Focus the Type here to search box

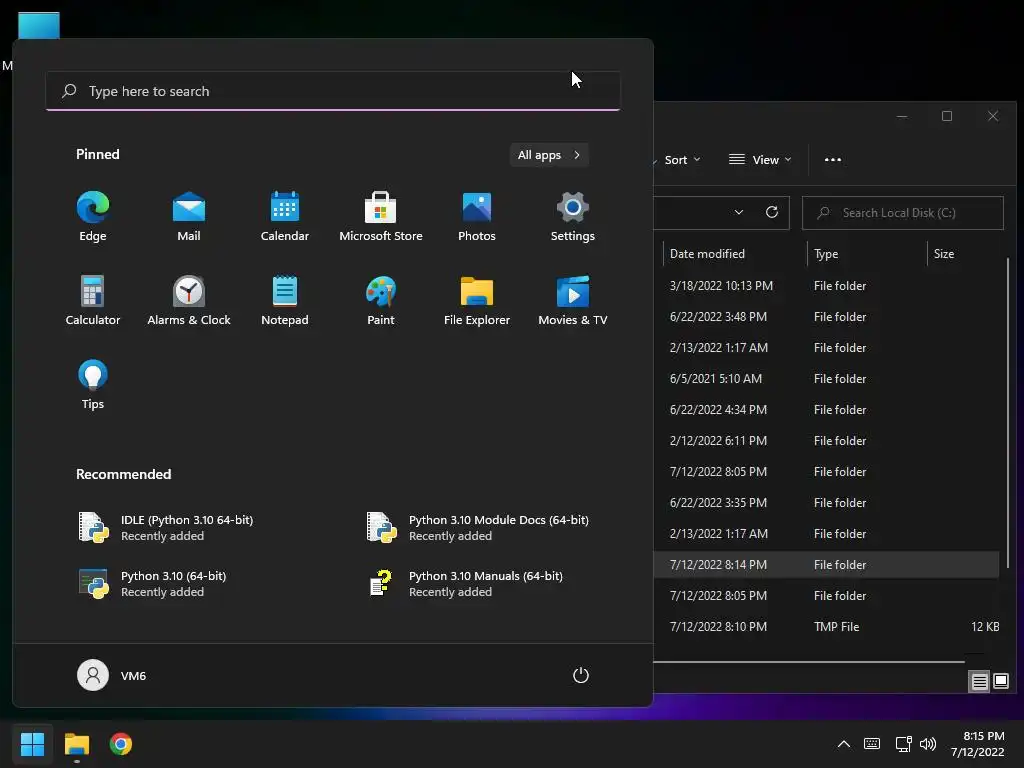pyautogui.click(x=333, y=91)
